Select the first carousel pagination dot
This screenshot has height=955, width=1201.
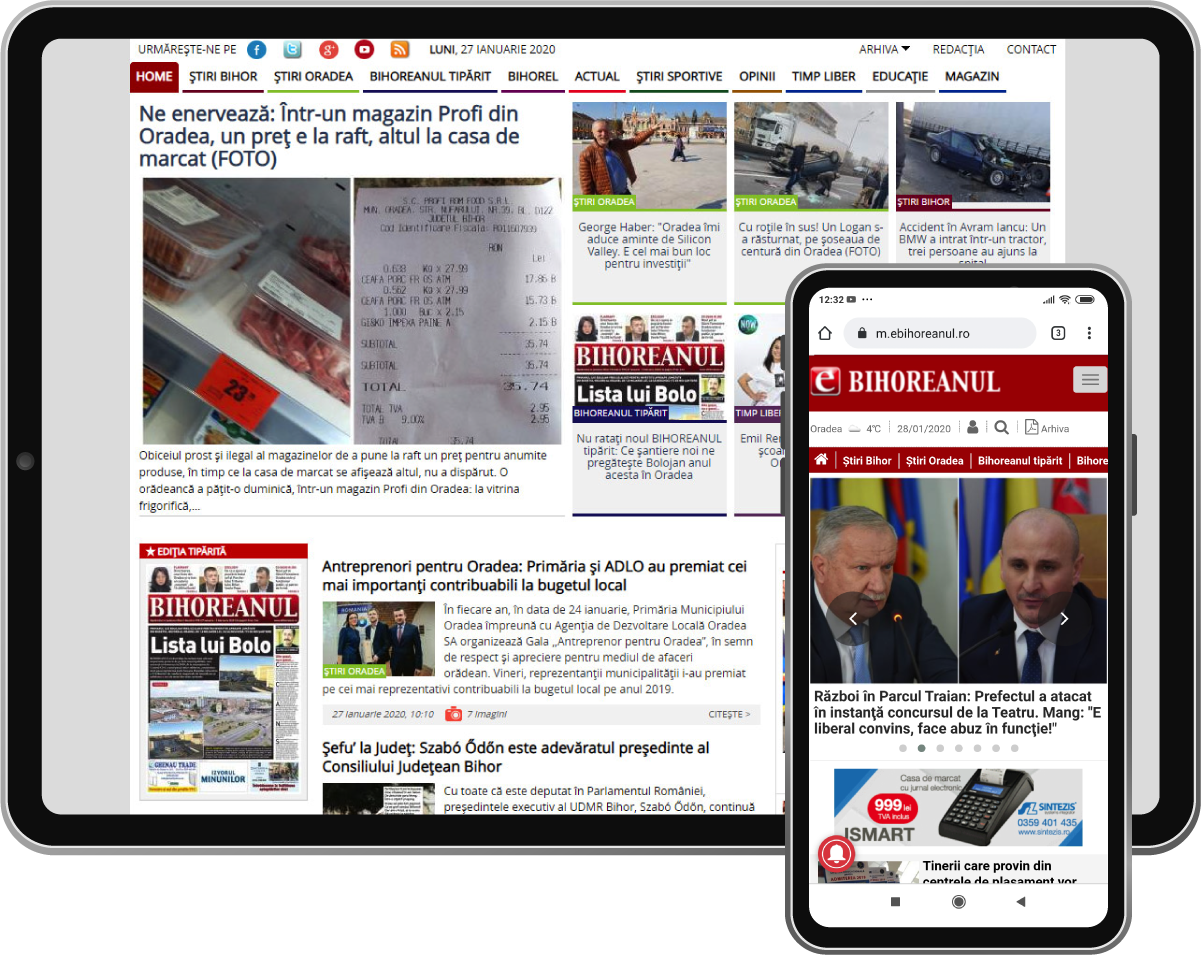tap(902, 748)
